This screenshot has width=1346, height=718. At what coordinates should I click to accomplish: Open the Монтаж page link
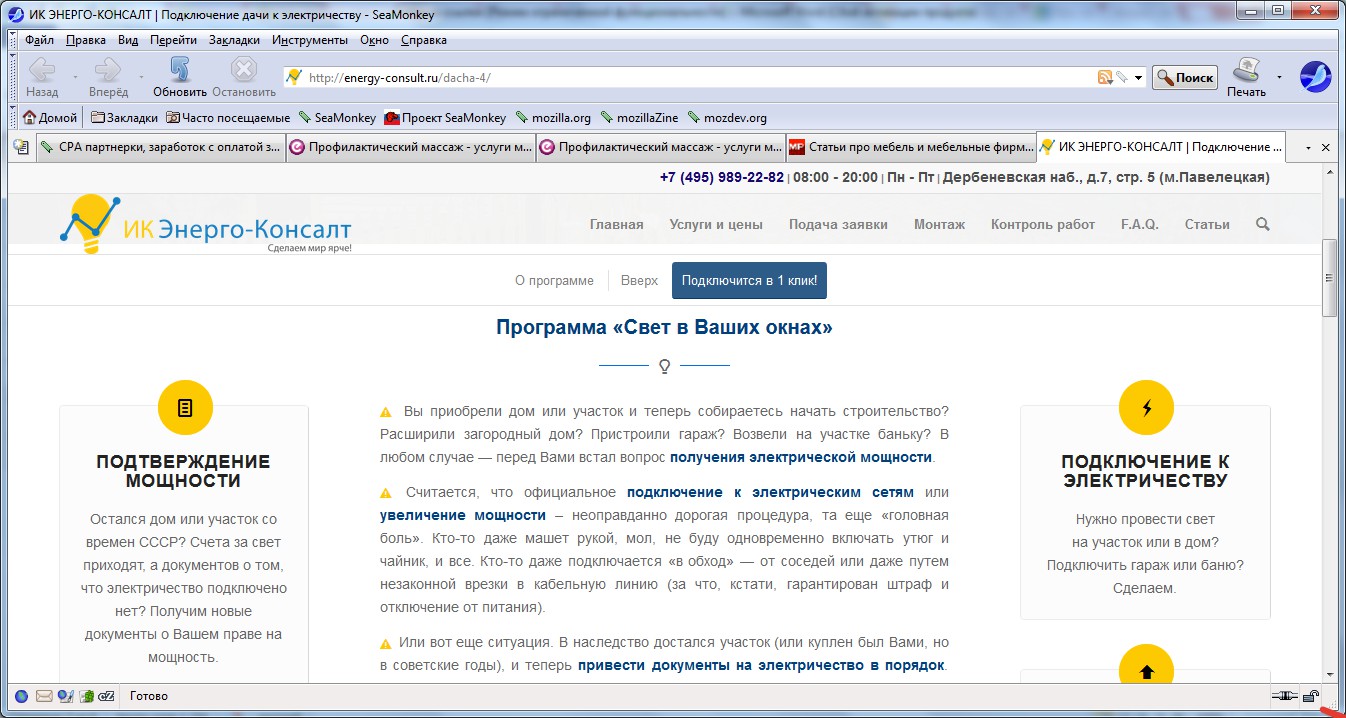coord(939,224)
